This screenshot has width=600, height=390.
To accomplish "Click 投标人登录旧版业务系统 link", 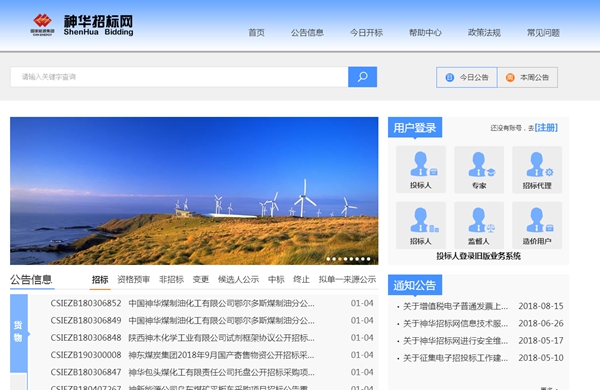I will 478,256.
